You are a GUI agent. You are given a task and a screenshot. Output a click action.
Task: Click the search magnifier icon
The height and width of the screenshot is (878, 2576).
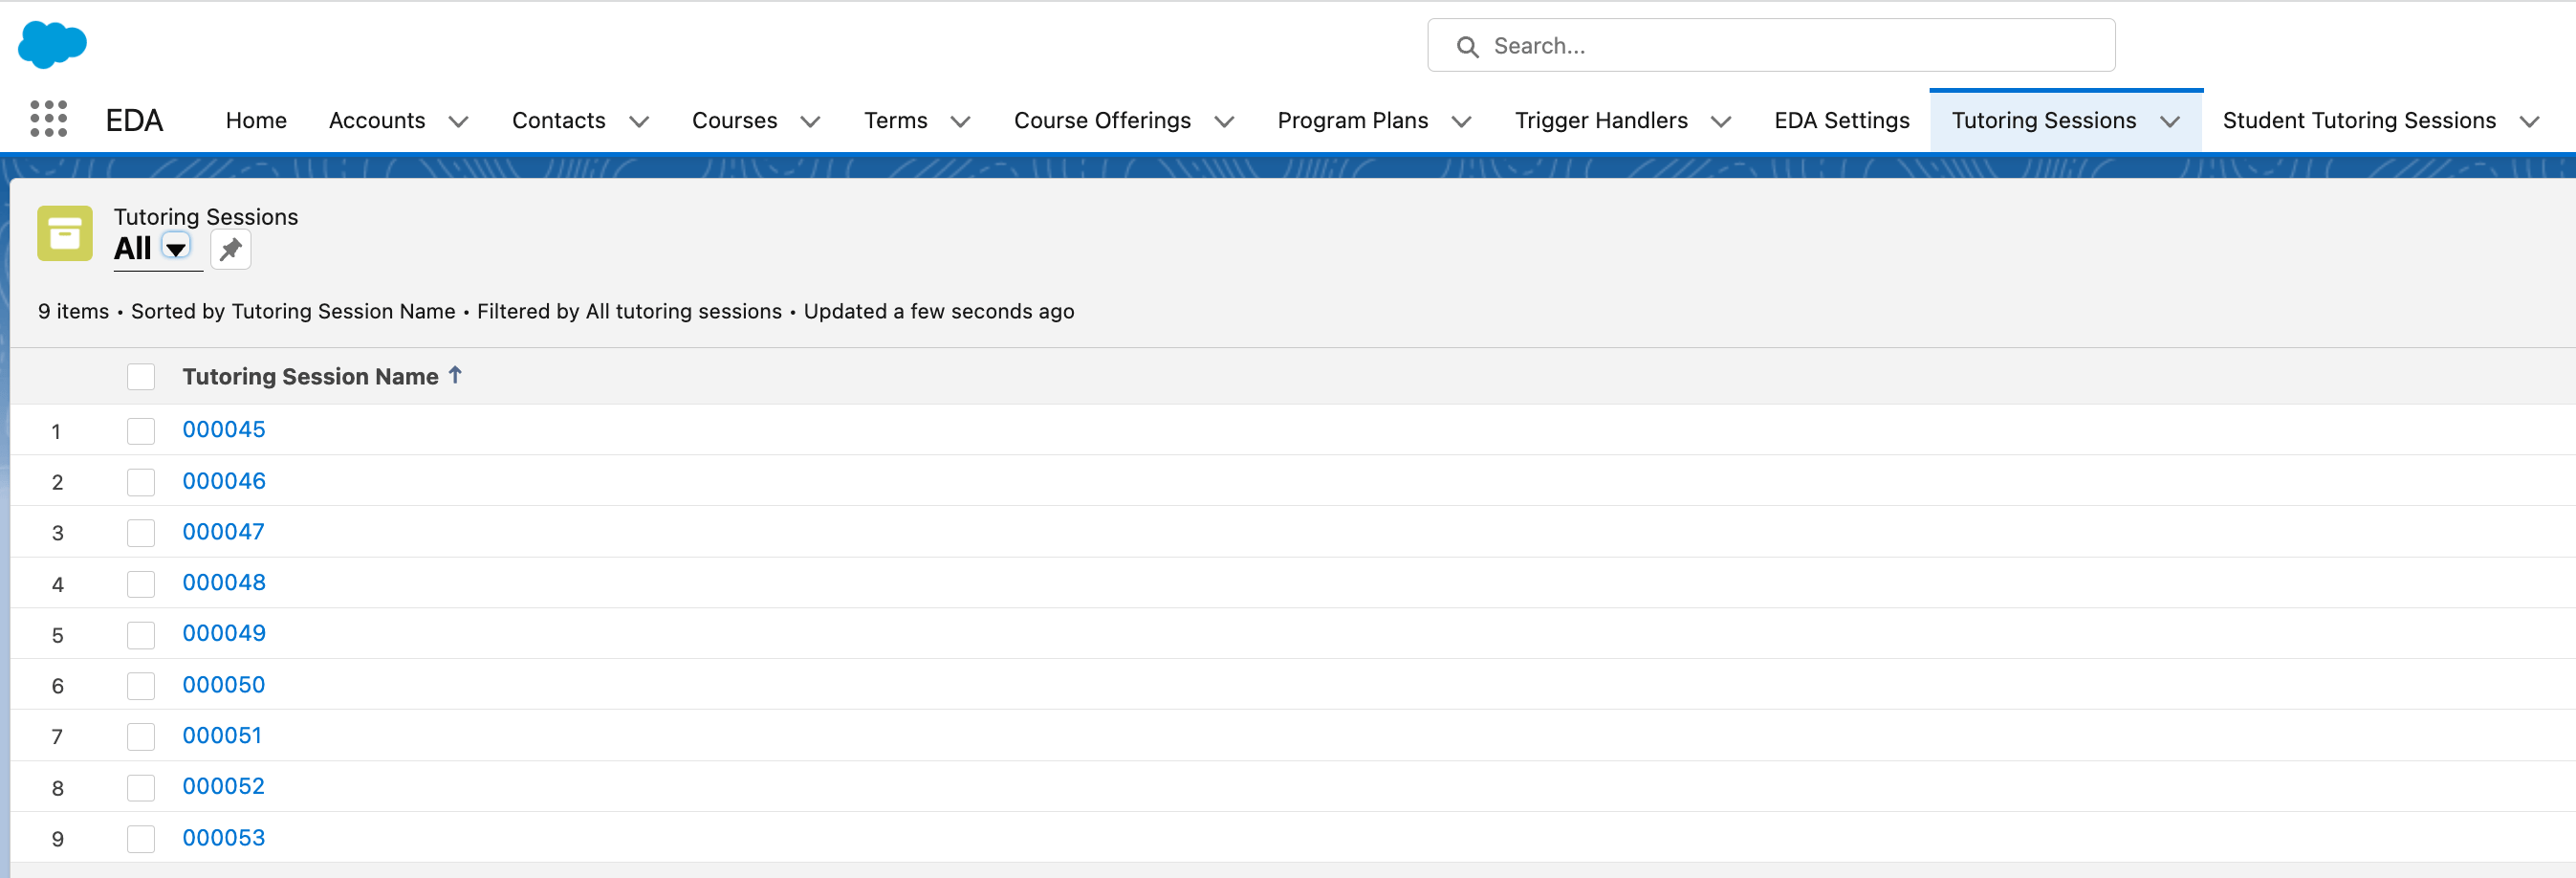1467,46
